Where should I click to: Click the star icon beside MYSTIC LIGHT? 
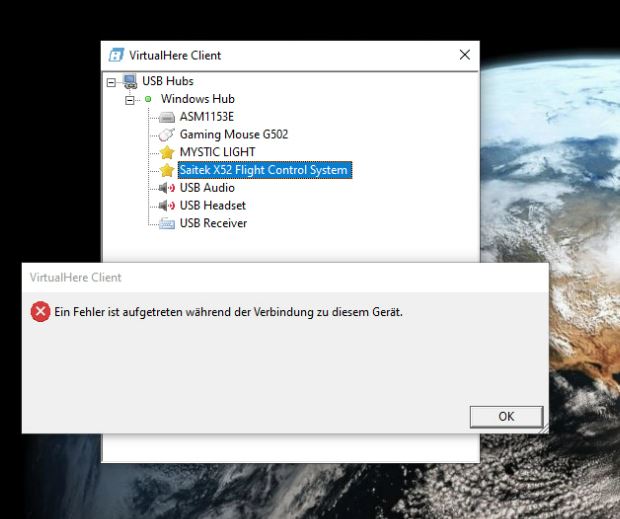tap(167, 152)
